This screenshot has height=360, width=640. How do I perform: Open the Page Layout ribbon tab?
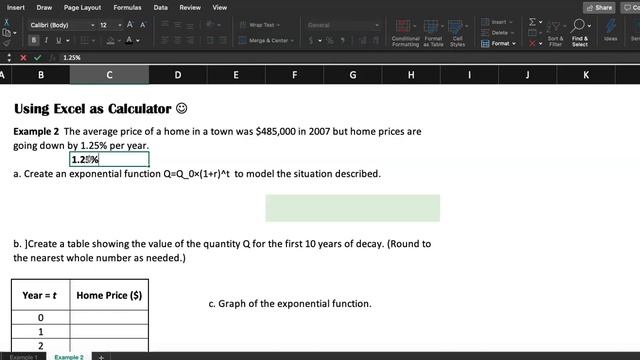[x=82, y=7]
